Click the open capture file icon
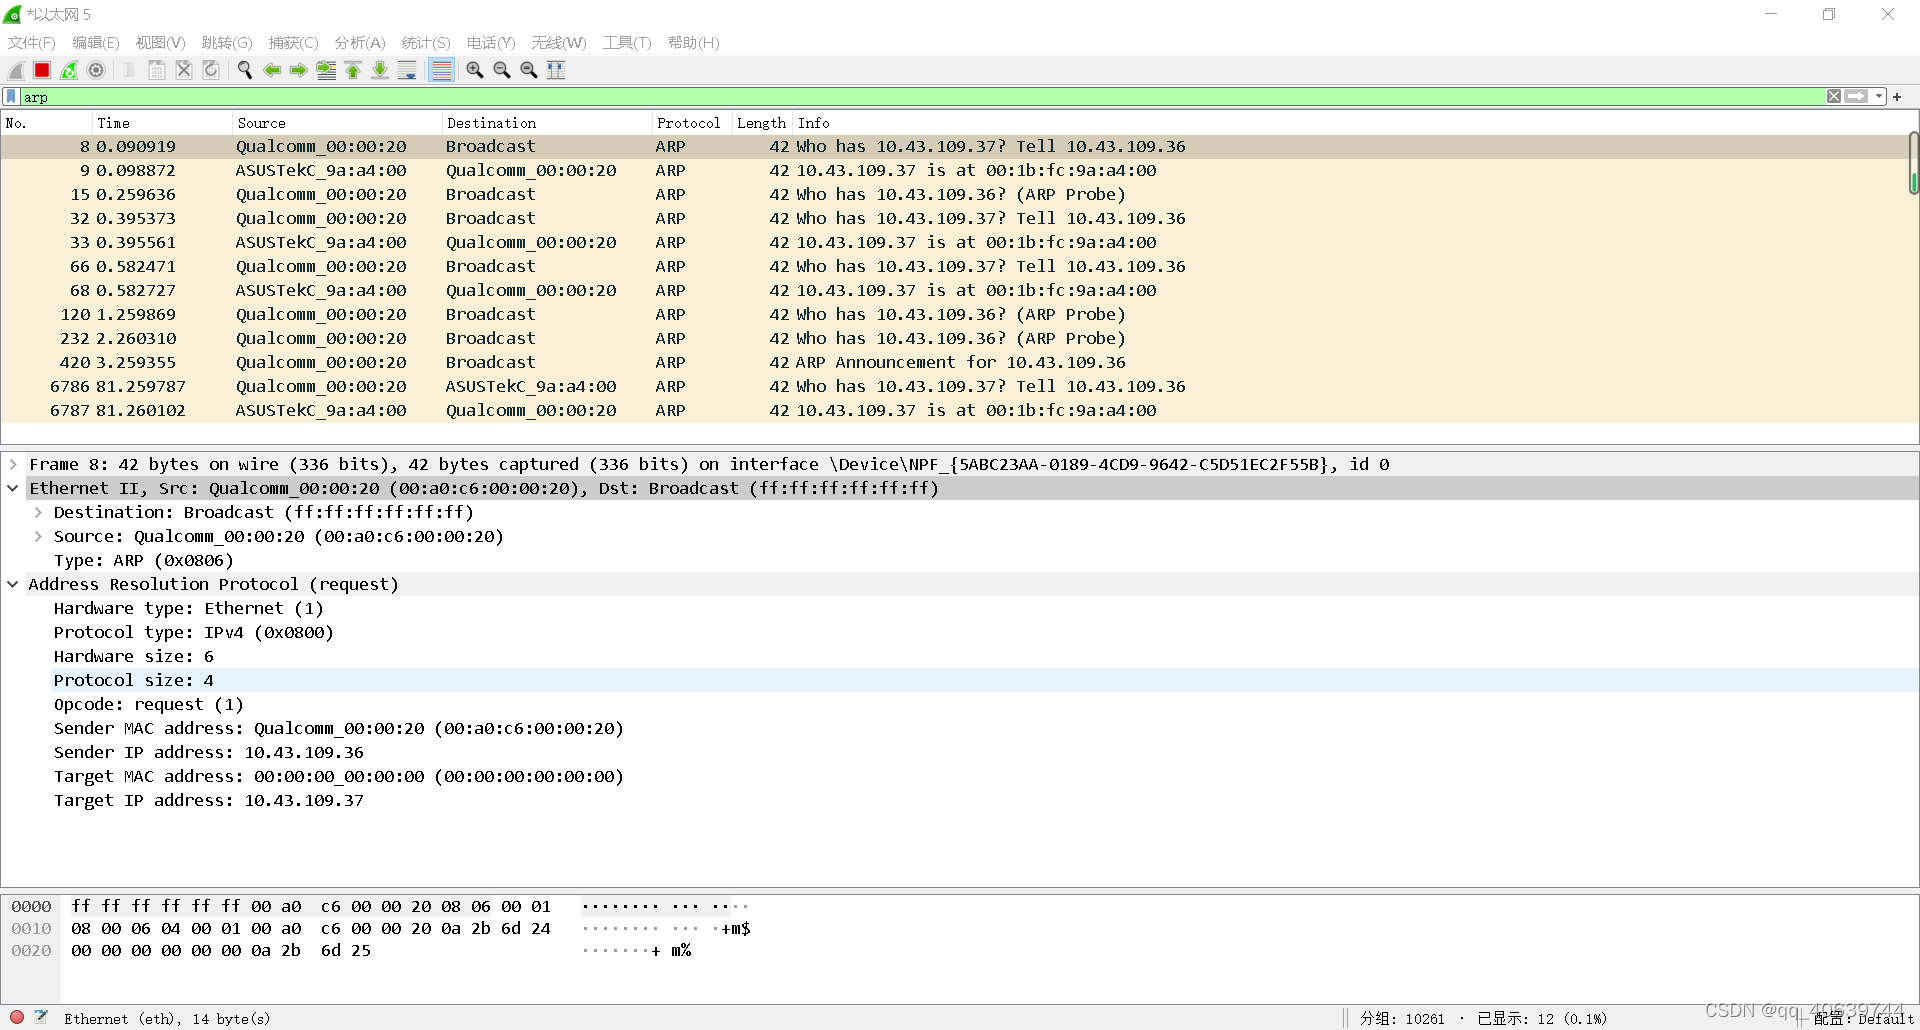1920x1030 pixels. 129,70
